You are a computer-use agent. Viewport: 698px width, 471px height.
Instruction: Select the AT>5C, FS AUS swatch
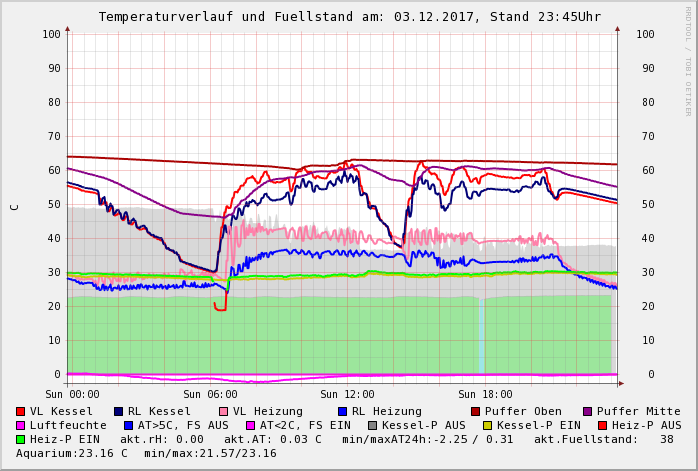(x=128, y=425)
